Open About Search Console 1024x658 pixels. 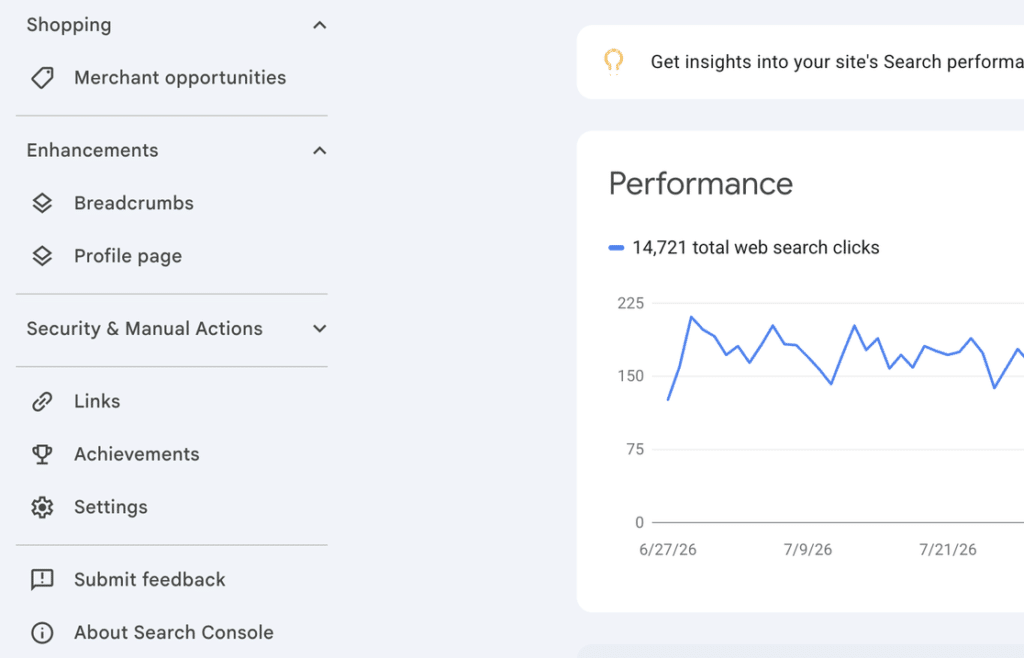click(172, 633)
